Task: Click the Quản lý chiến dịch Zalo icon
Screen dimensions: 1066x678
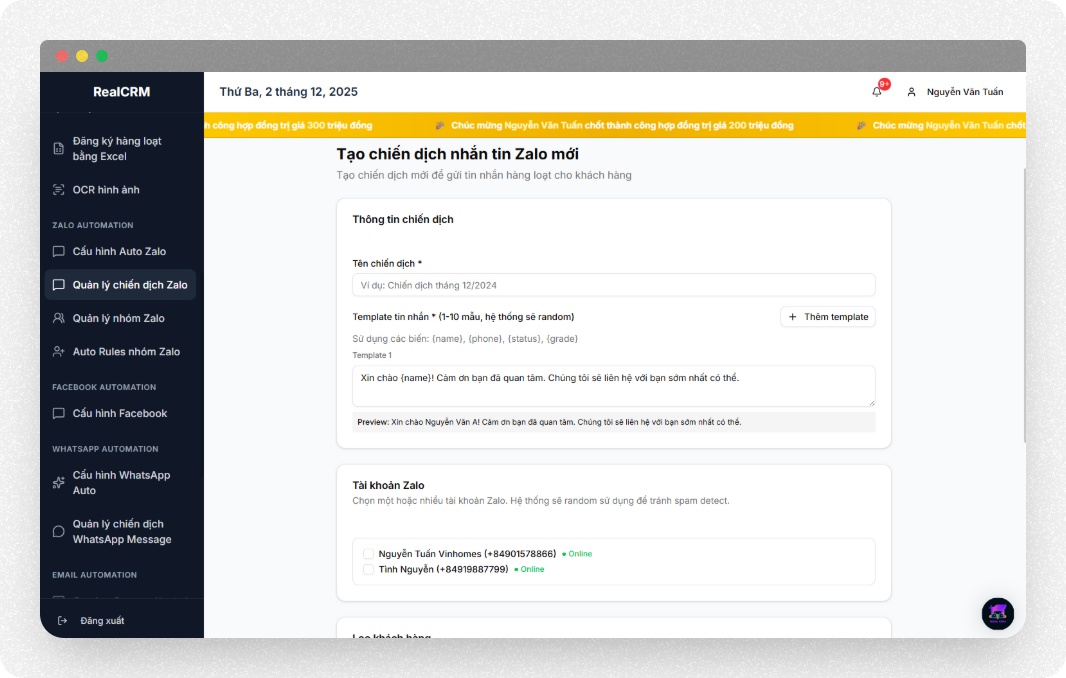Action: (59, 285)
